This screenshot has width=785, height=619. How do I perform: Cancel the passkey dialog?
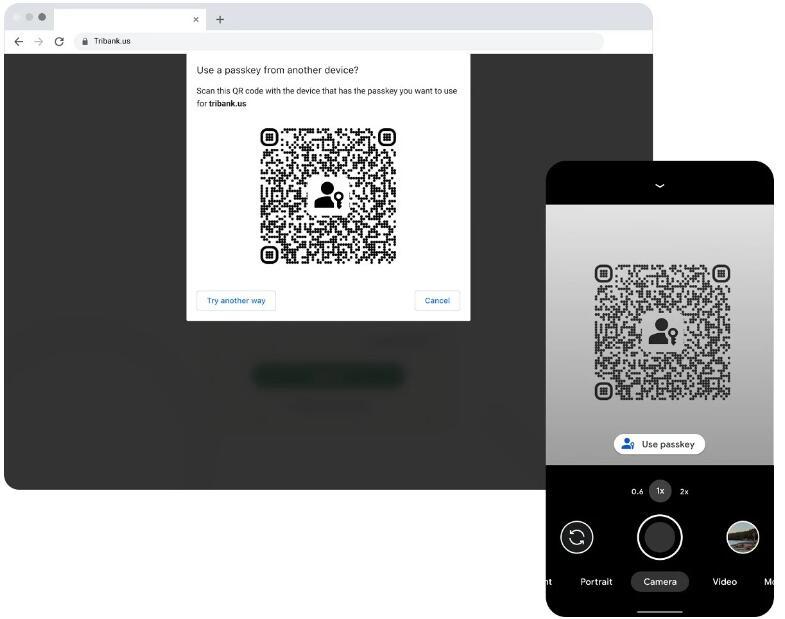pyautogui.click(x=437, y=300)
